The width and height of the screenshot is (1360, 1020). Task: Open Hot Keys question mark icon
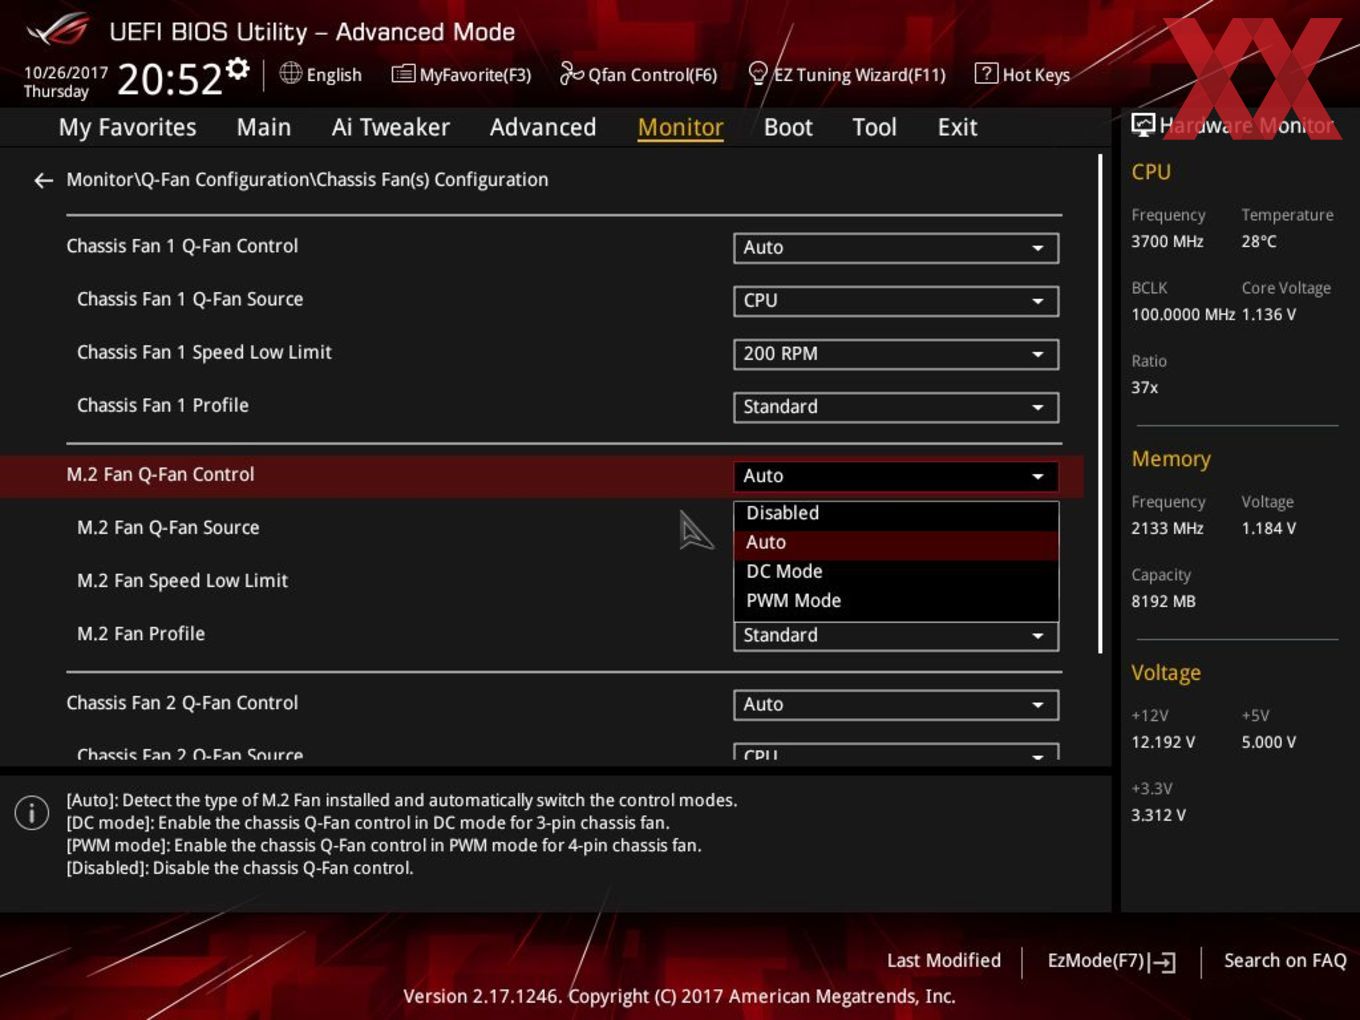tap(986, 73)
